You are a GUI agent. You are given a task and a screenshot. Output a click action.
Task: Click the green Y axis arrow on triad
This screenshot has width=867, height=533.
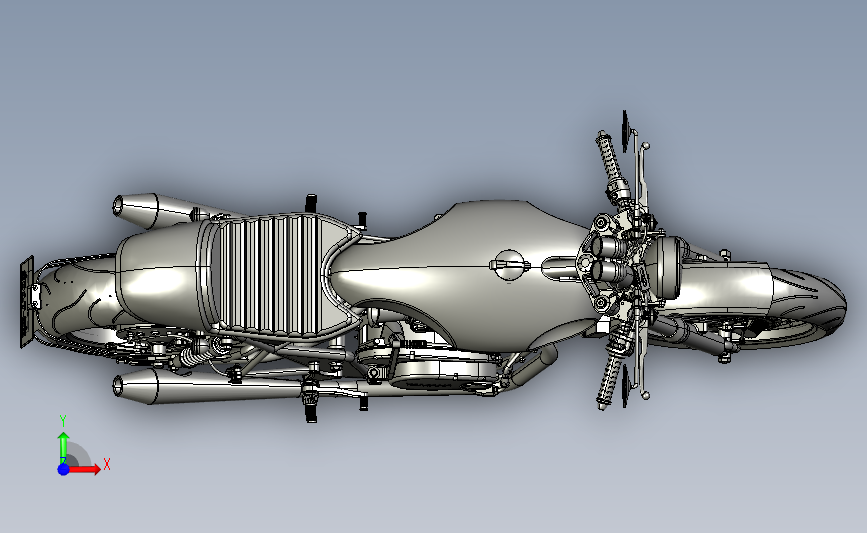tap(64, 447)
